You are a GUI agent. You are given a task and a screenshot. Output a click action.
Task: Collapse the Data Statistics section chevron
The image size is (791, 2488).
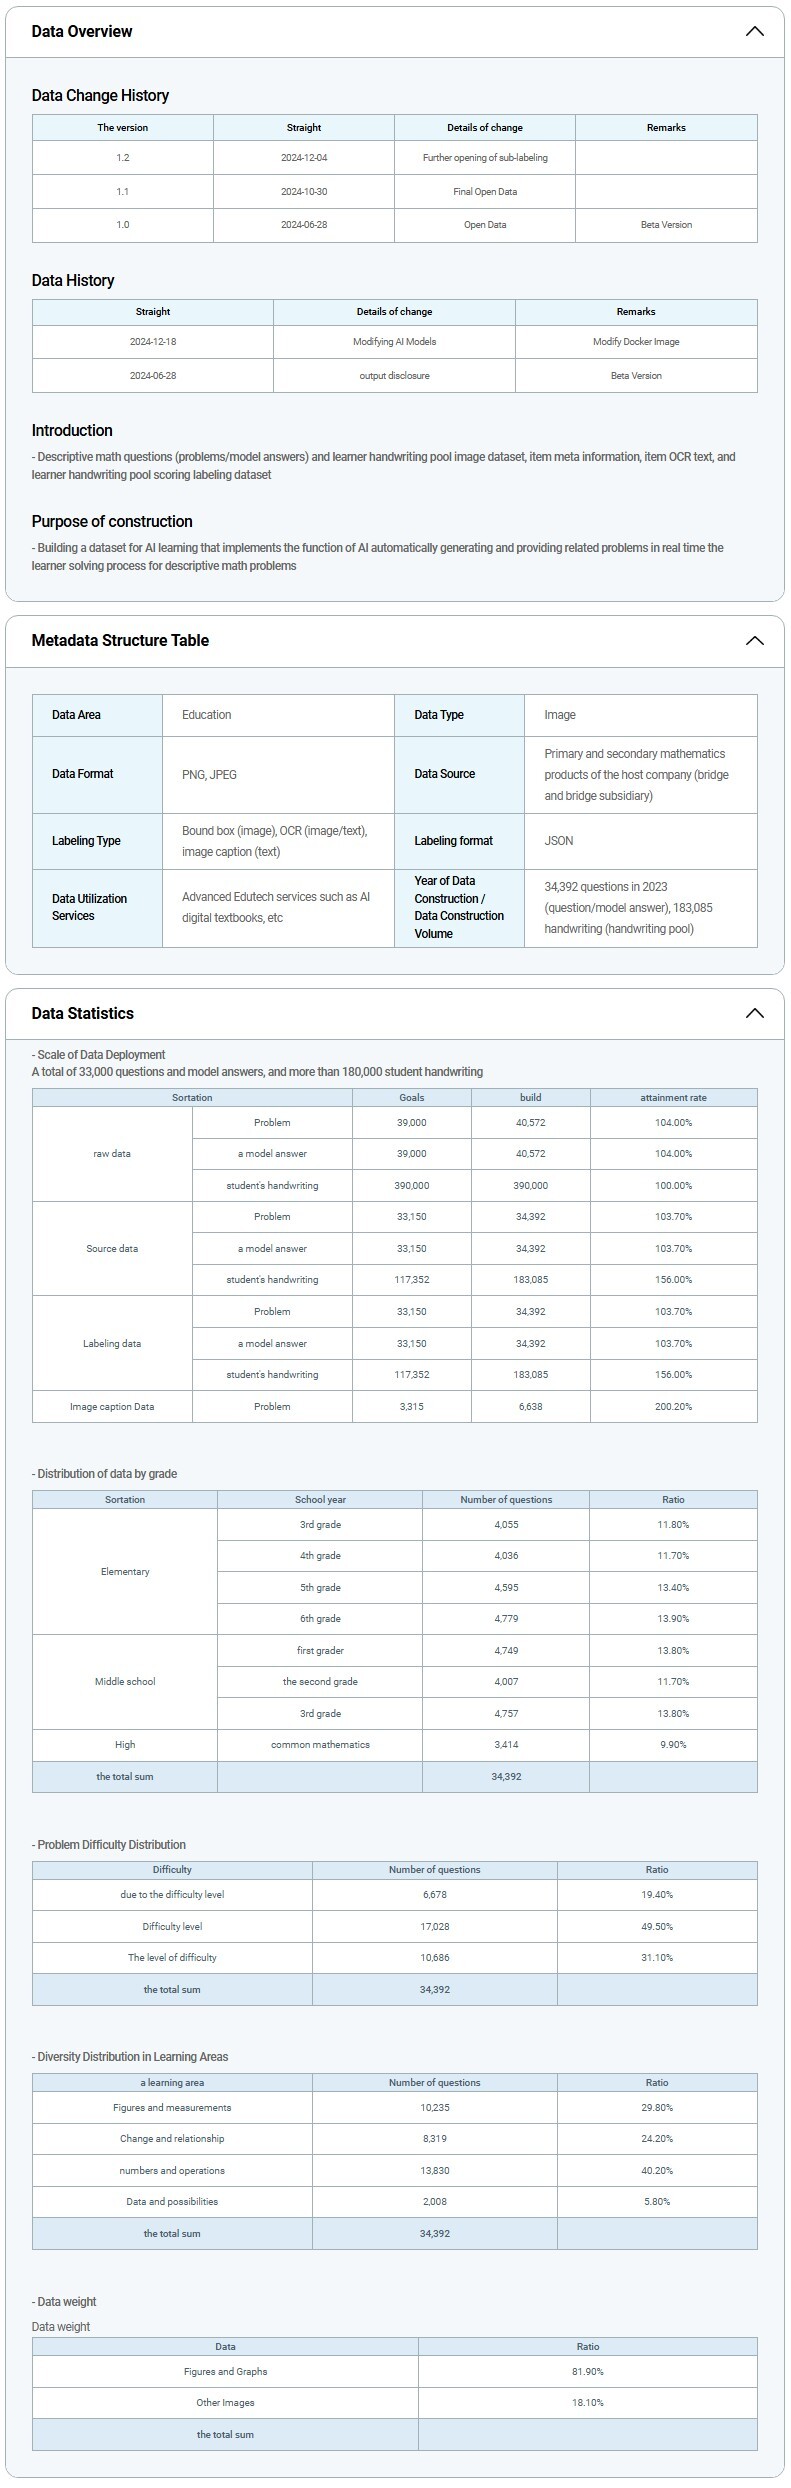coord(754,1013)
